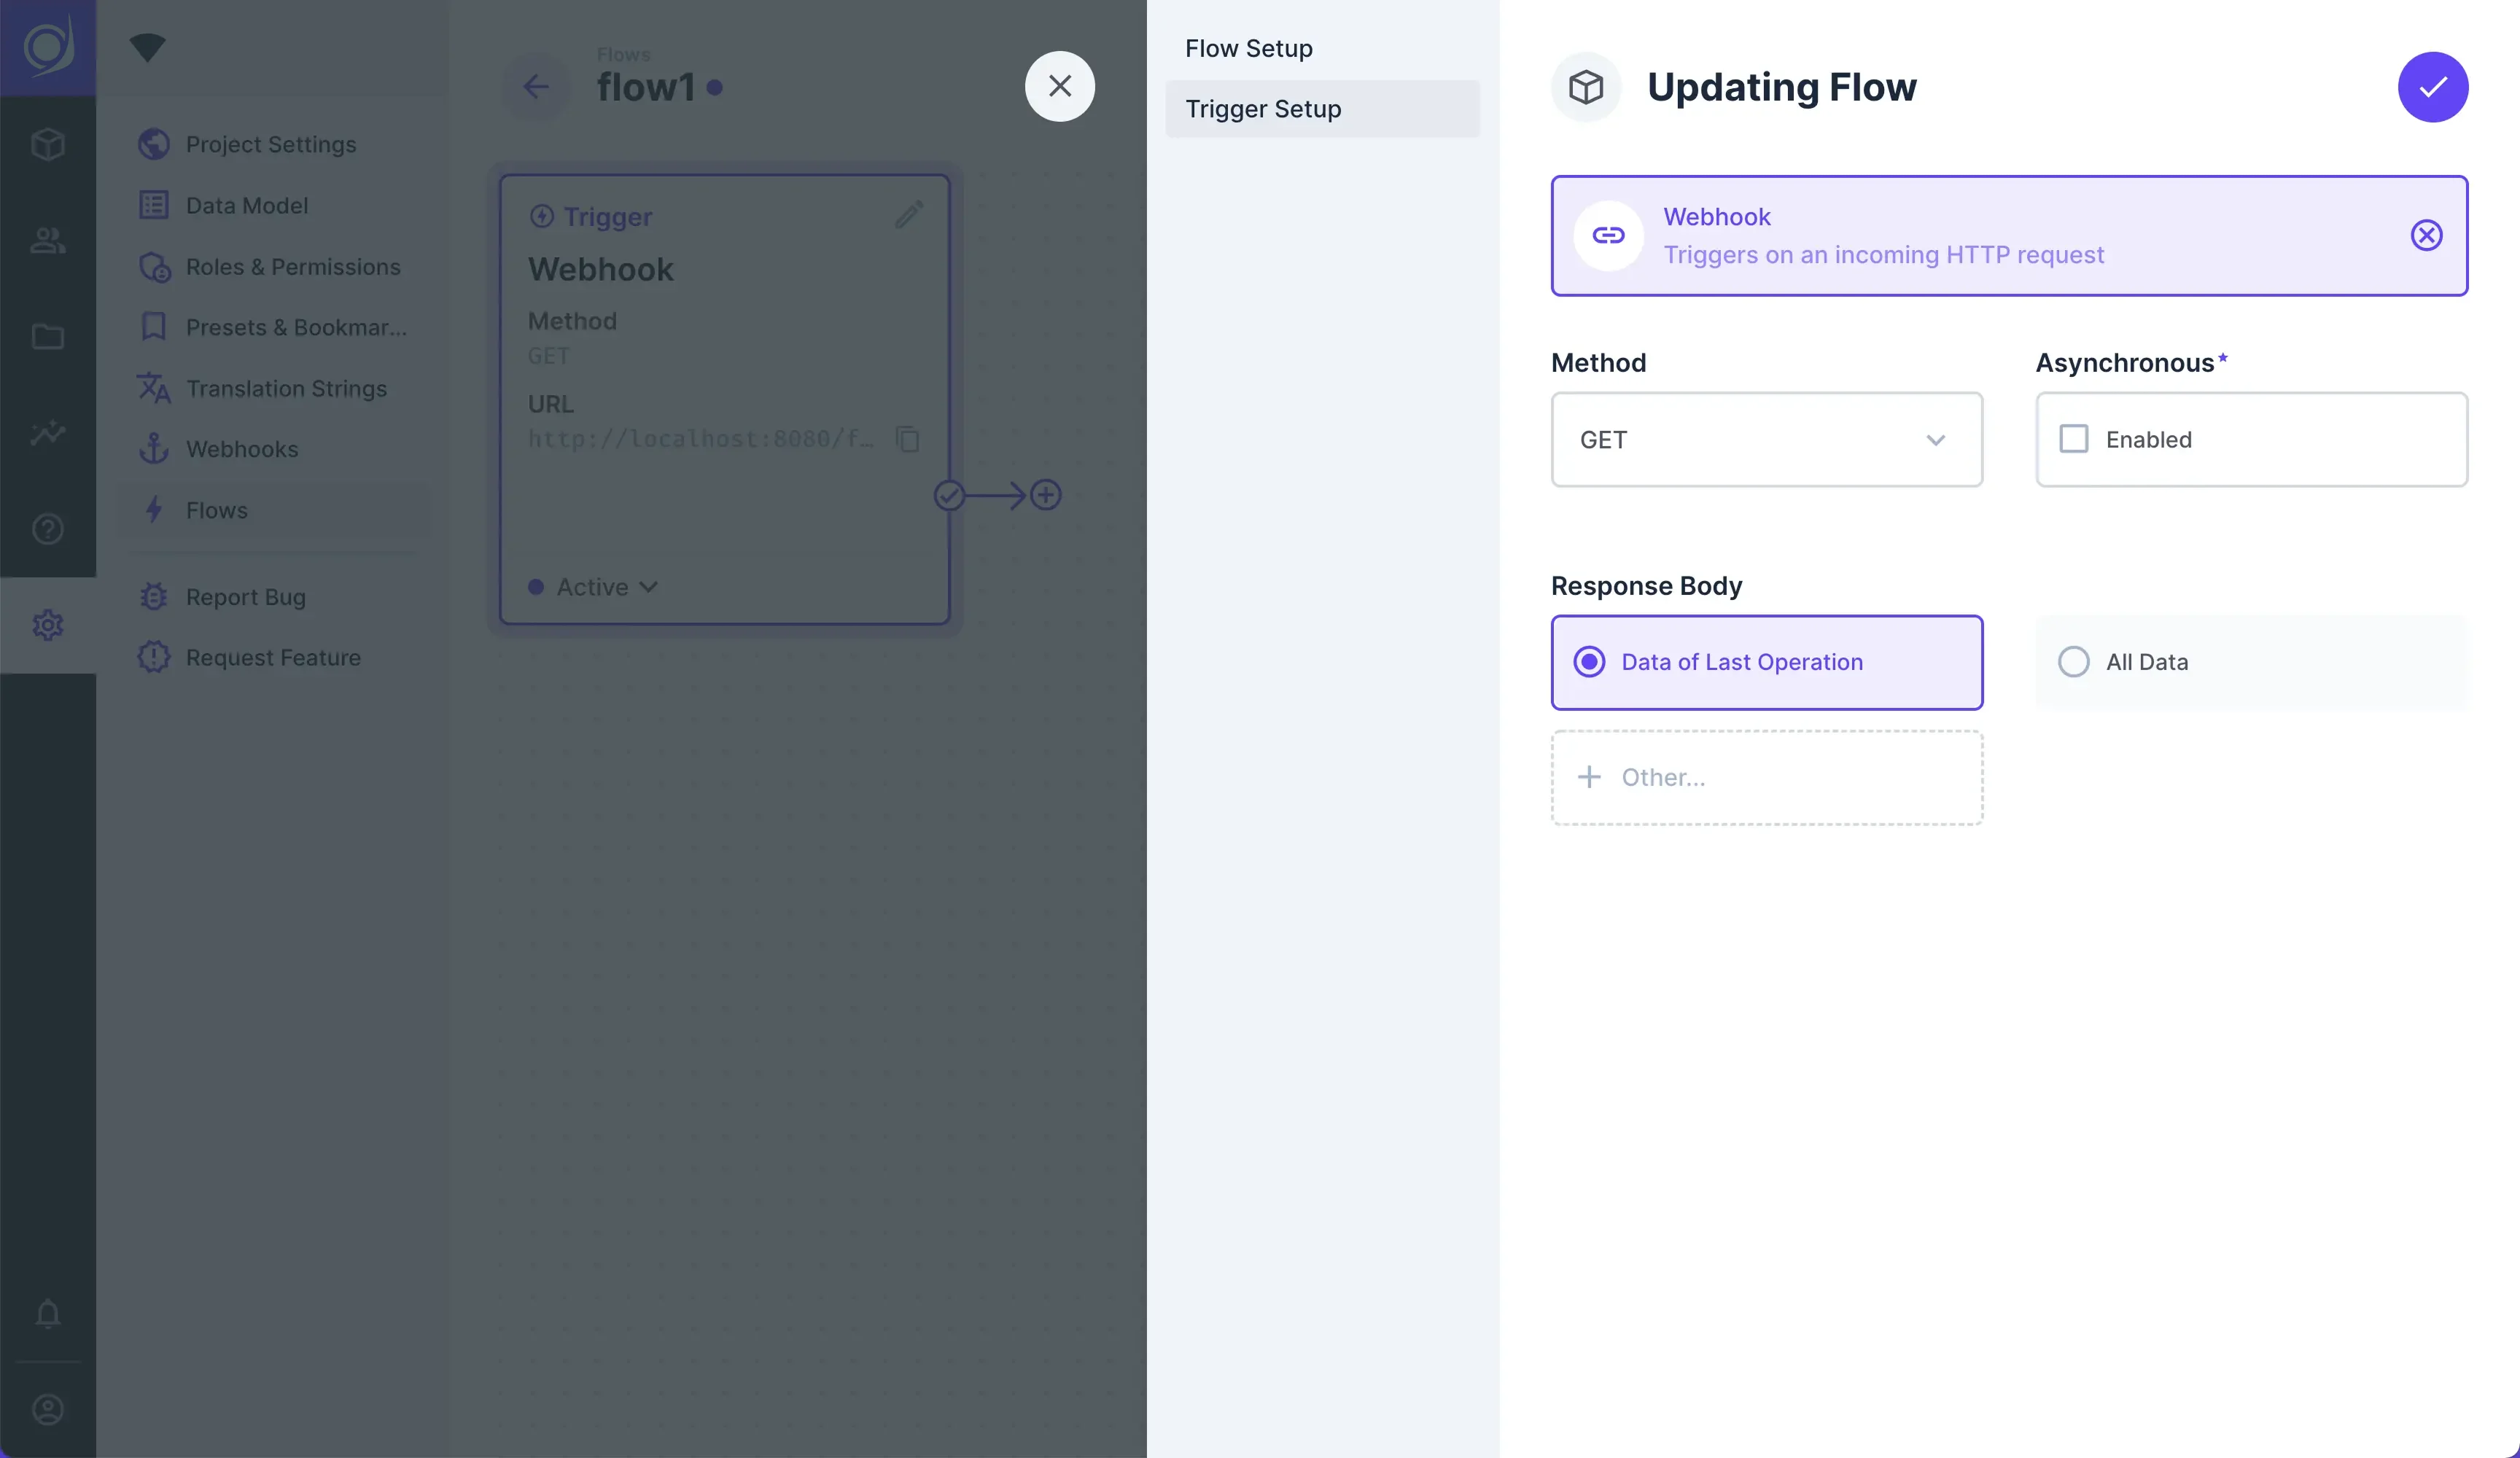Select Trigger Setup in Flow Setup
Viewport: 2520px width, 1458px height.
(1263, 109)
